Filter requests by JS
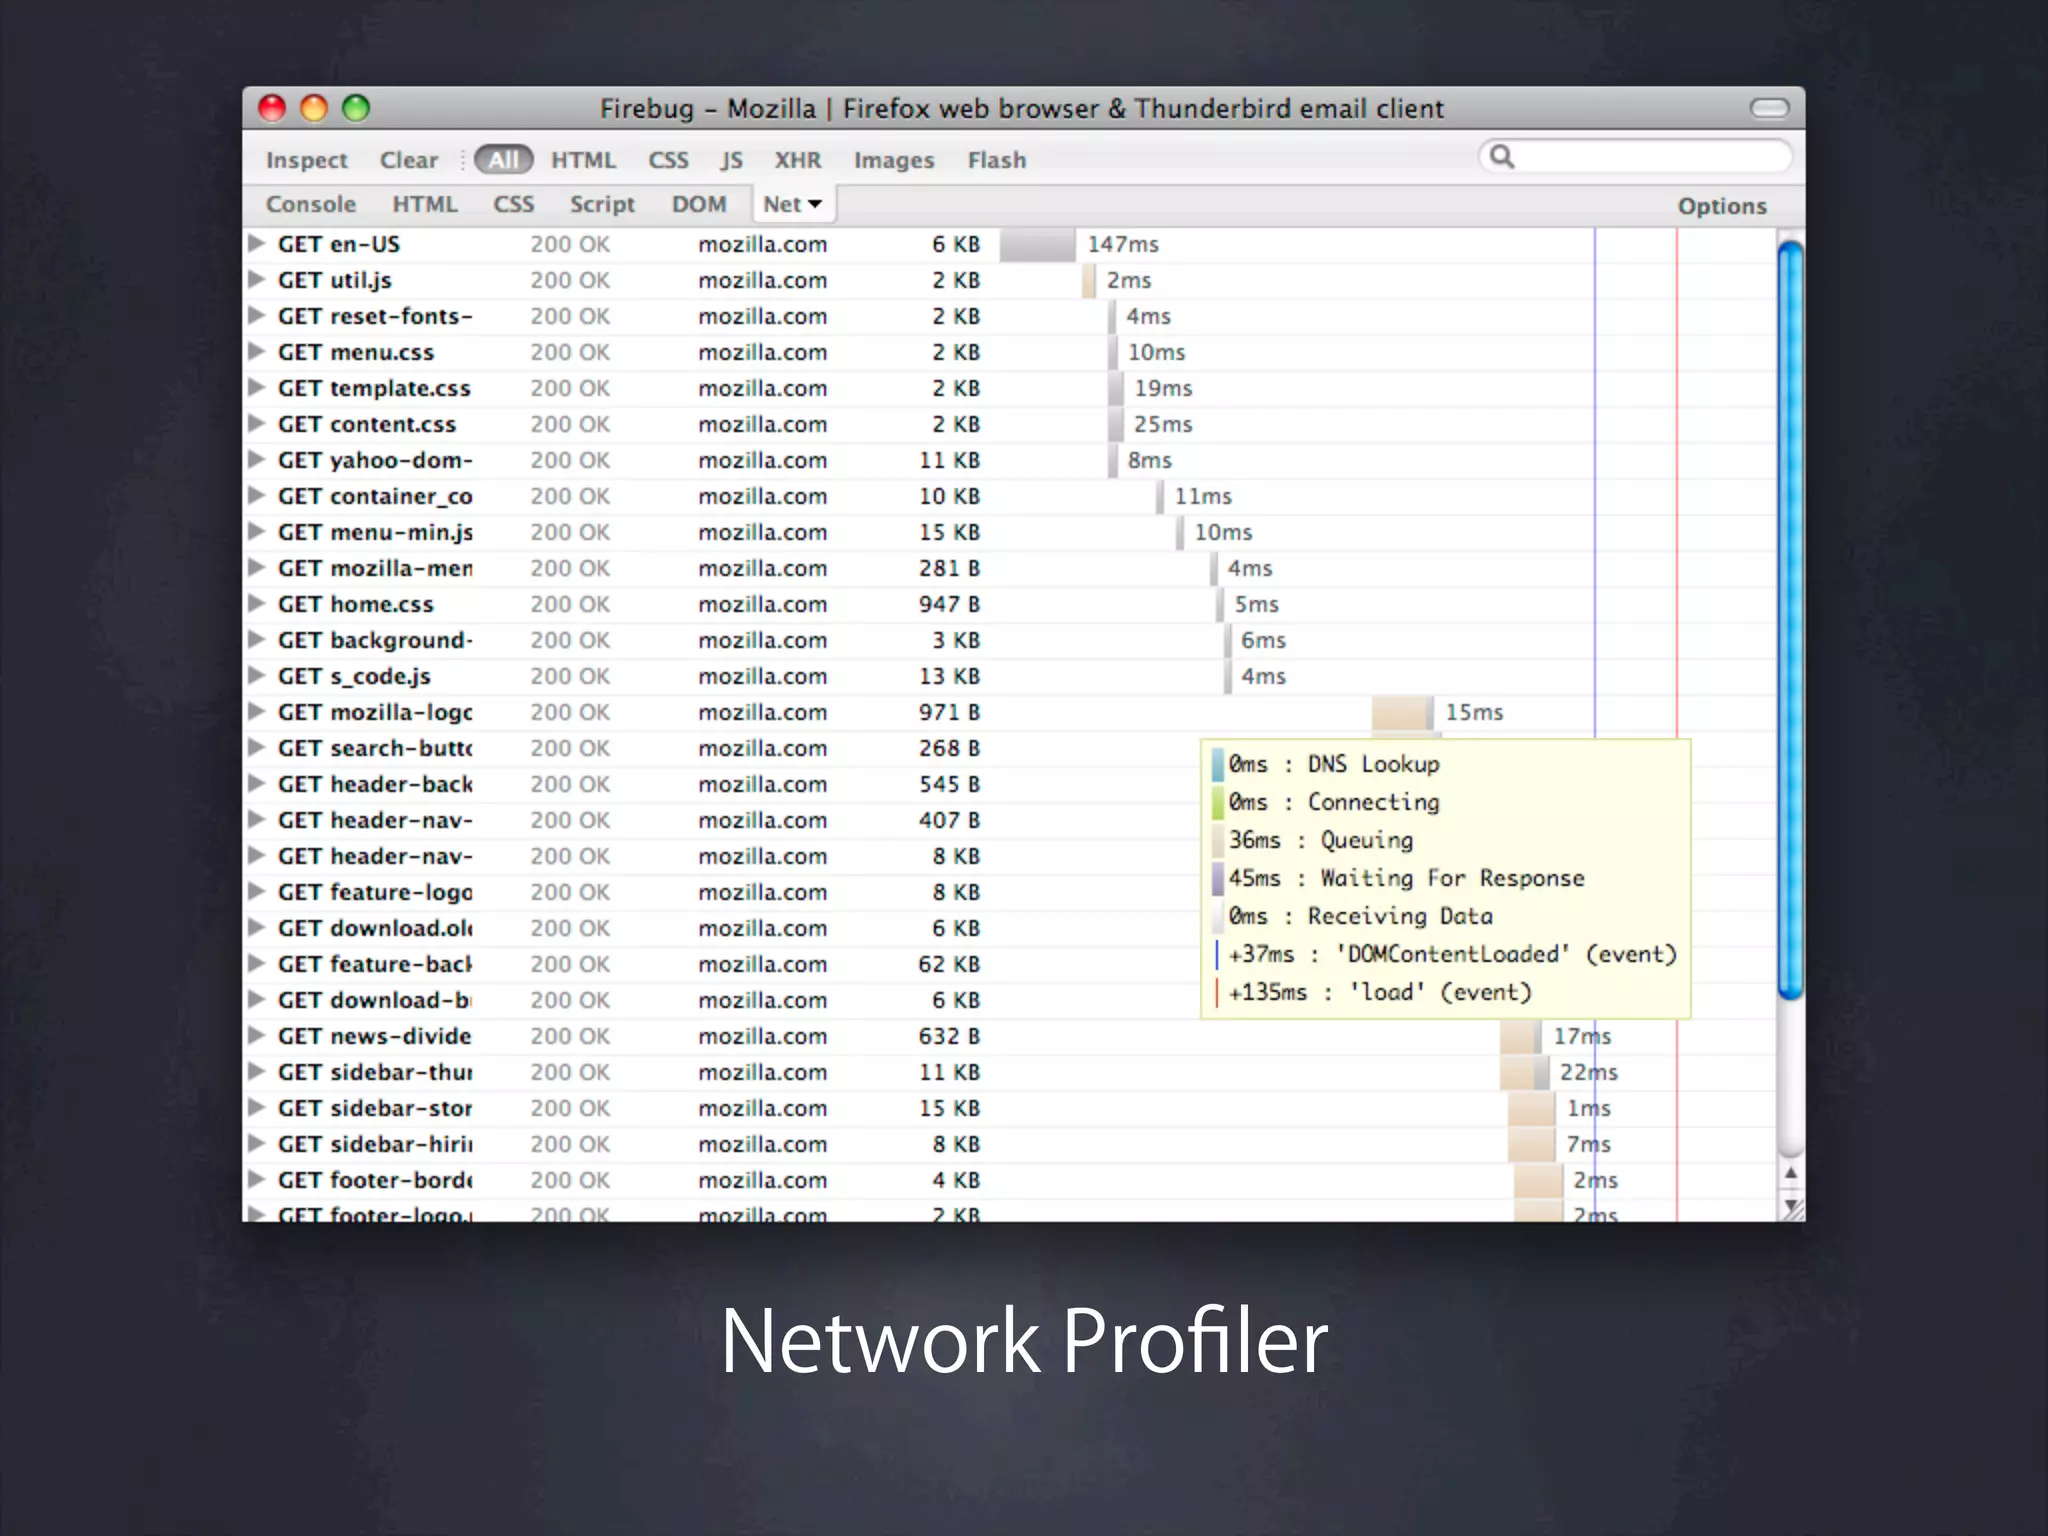 (731, 160)
